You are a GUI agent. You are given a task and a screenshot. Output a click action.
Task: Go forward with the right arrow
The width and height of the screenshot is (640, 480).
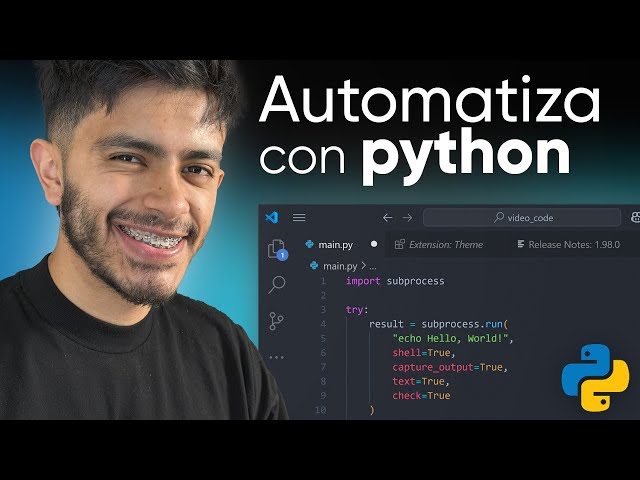(407, 218)
